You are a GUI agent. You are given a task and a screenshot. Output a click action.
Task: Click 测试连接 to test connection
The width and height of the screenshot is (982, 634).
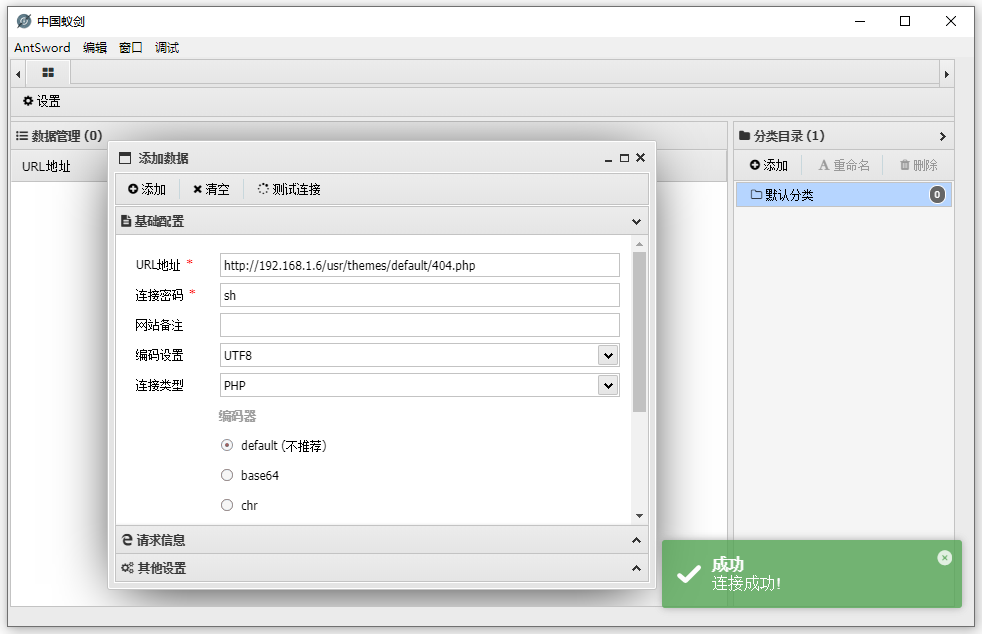click(x=289, y=189)
